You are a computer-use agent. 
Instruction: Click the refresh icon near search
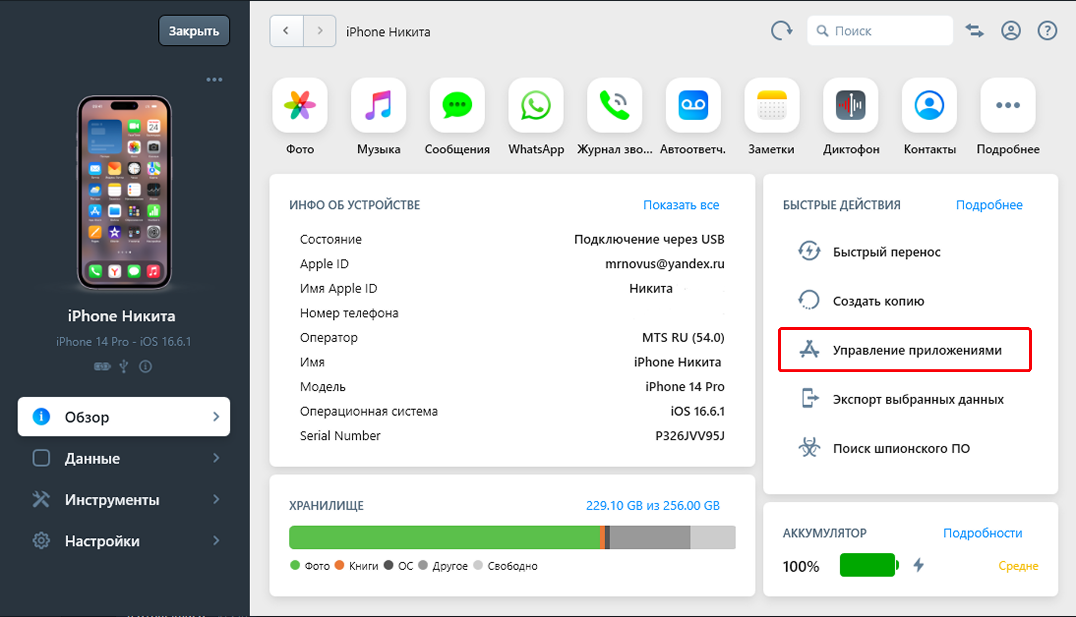point(781,31)
